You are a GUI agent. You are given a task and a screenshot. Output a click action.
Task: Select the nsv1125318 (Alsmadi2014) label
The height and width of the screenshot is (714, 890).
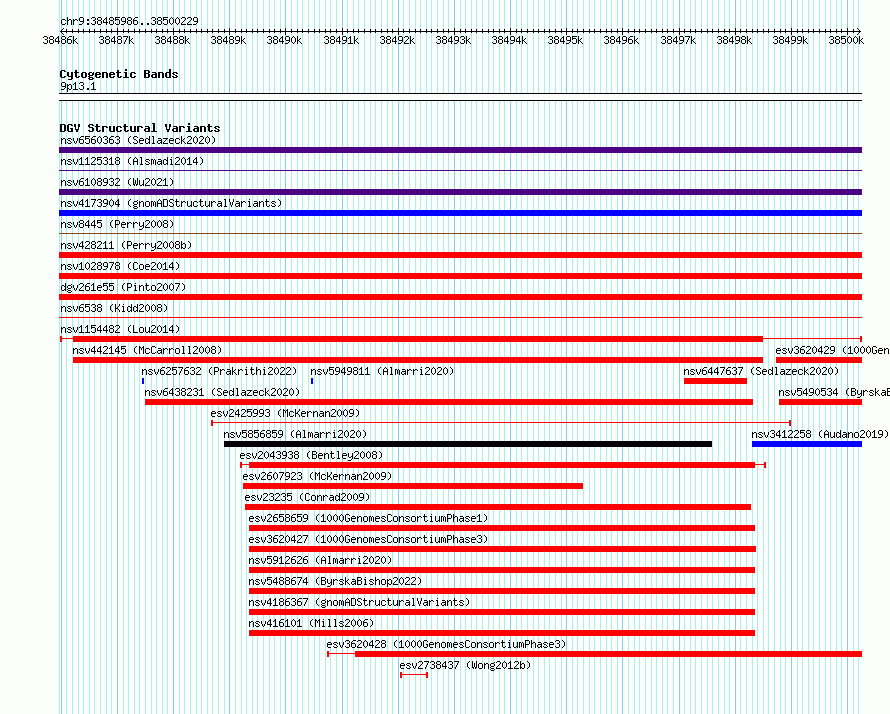point(132,161)
